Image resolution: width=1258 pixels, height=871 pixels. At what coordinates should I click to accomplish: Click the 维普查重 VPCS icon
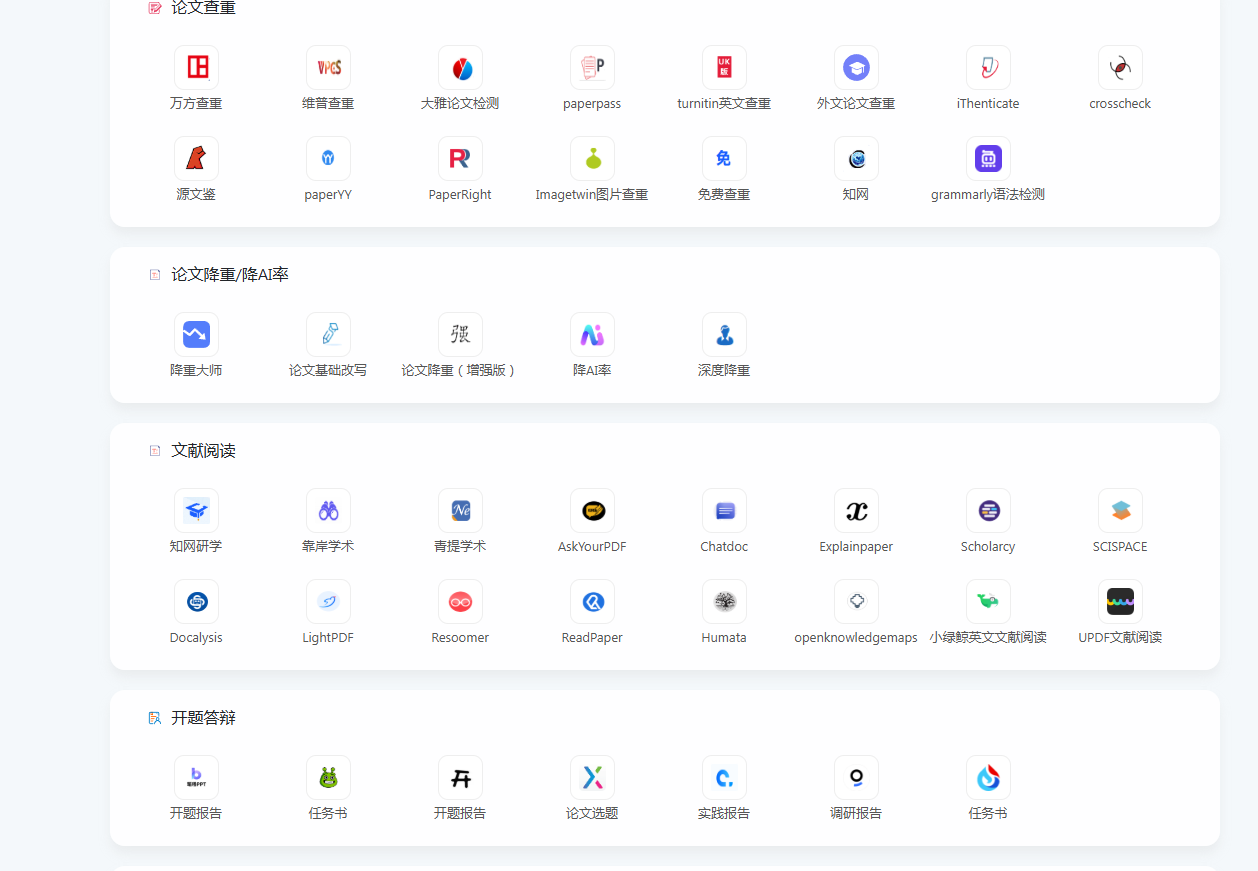pyautogui.click(x=328, y=67)
